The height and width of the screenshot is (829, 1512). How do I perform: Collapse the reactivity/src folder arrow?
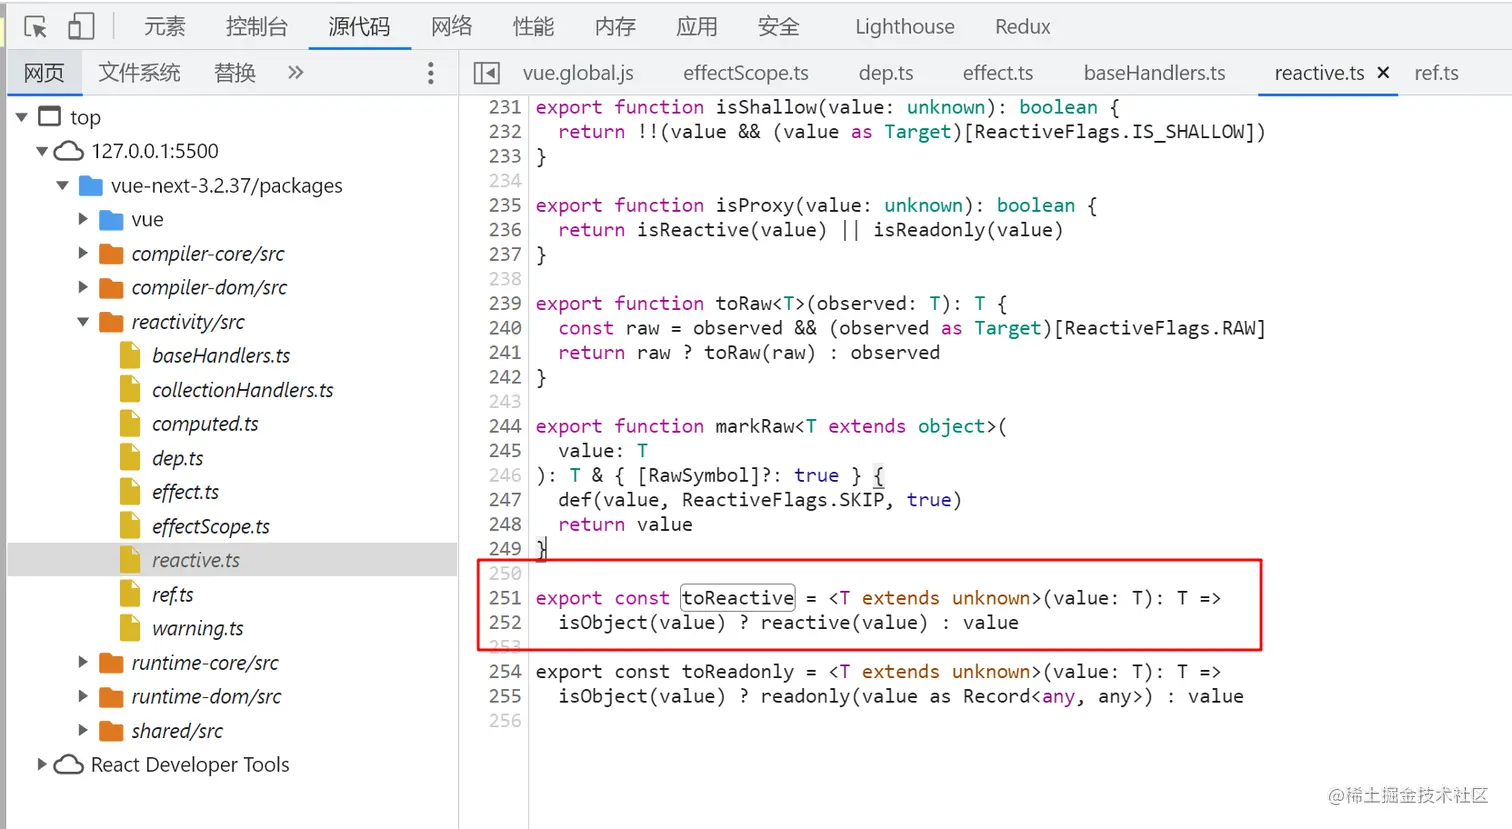pos(83,322)
